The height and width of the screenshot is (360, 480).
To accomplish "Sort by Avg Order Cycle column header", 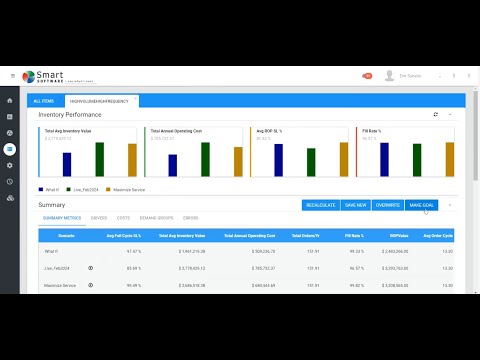I will coord(438,236).
